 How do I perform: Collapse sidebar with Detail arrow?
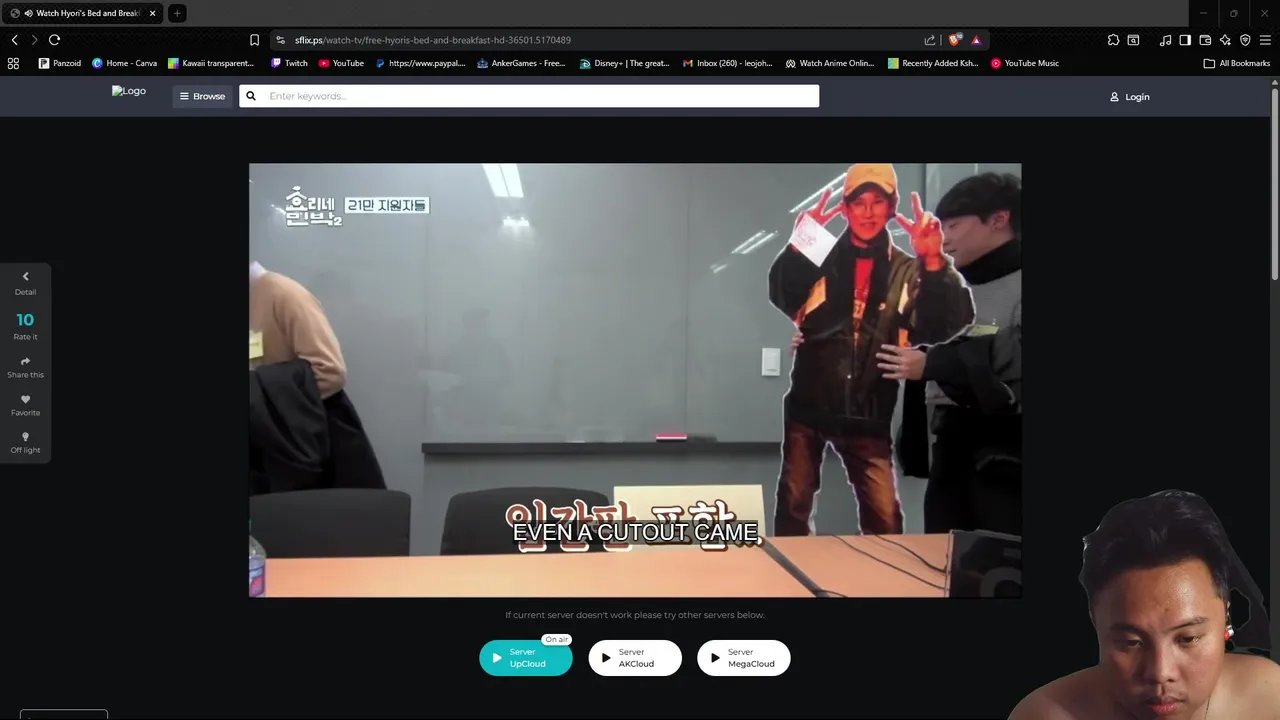click(25, 283)
